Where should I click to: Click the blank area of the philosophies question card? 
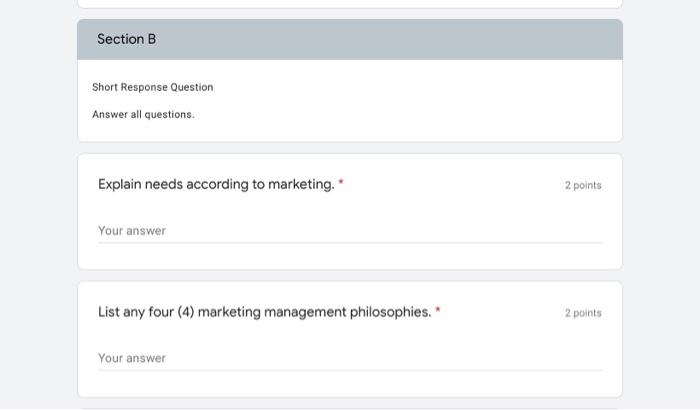450,335
